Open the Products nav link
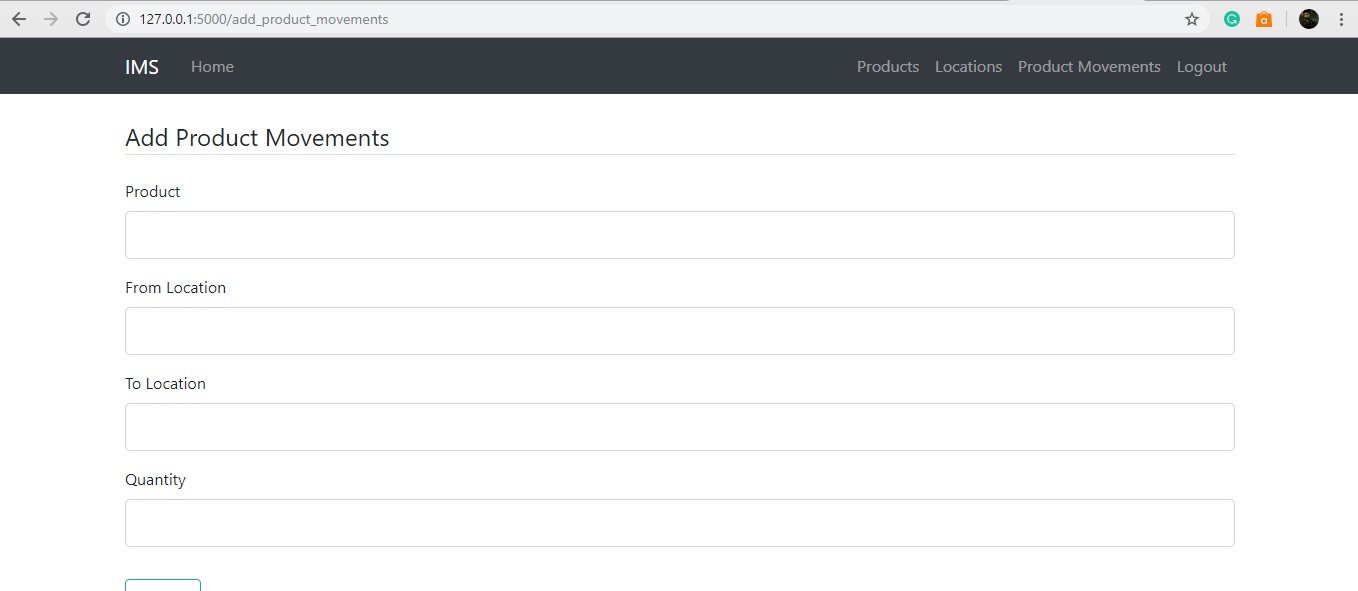 888,67
